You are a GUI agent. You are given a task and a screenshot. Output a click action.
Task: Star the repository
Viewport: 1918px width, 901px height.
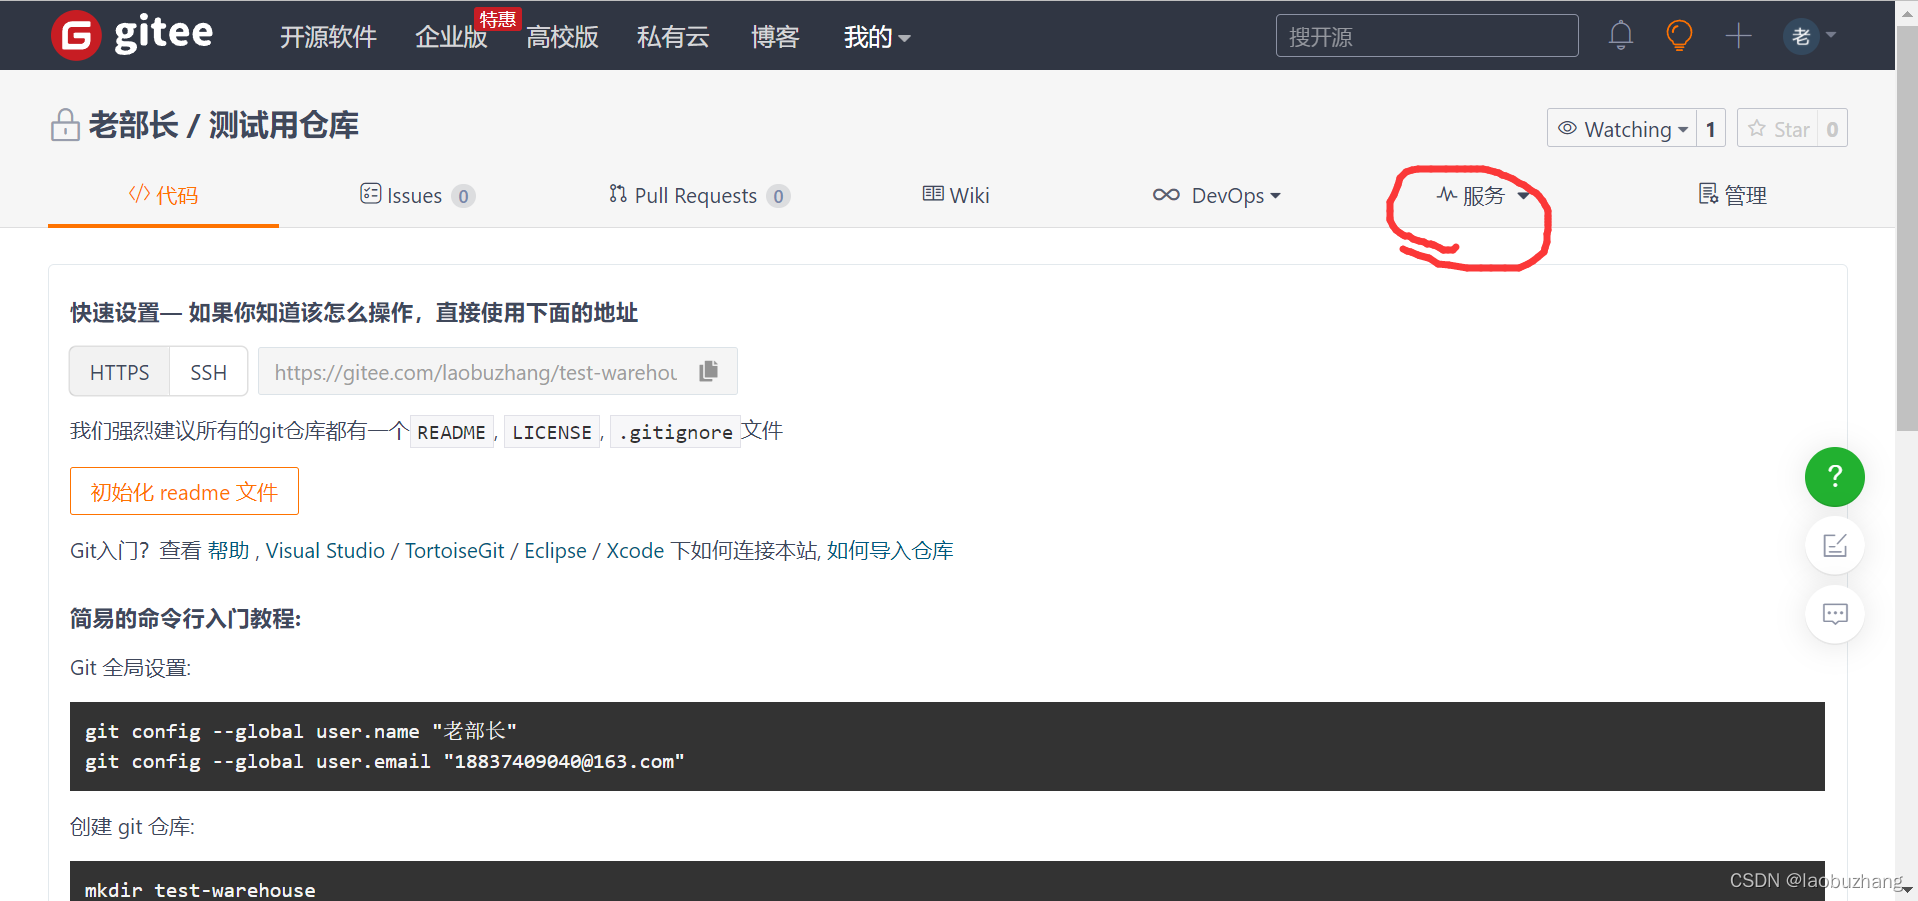click(x=1778, y=128)
